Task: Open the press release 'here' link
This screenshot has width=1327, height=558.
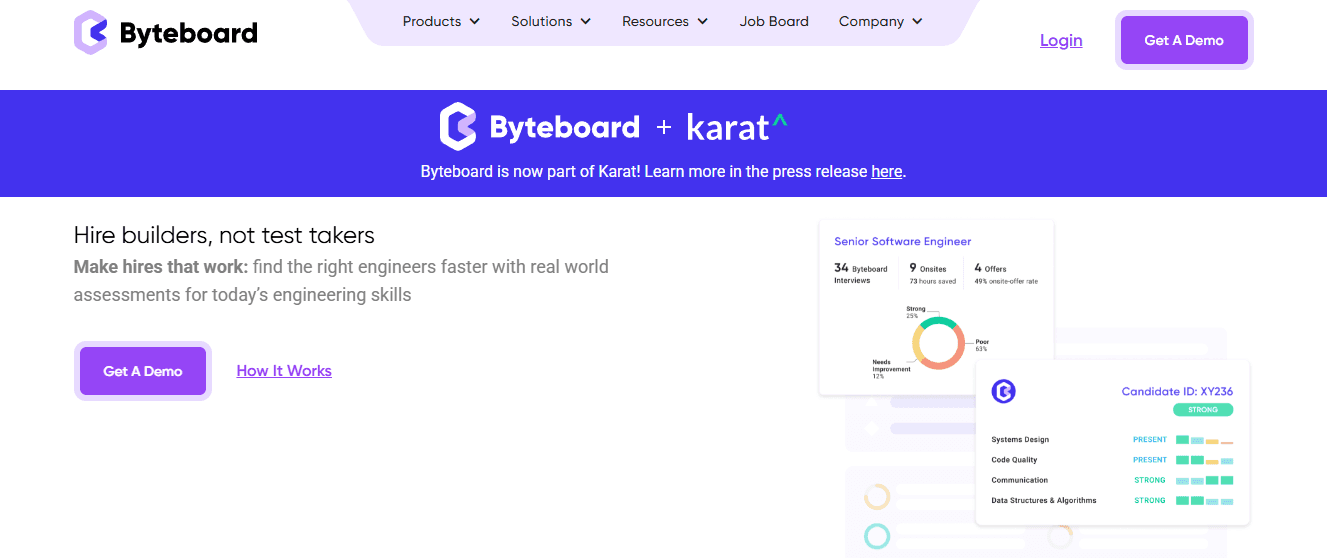Action: click(886, 171)
